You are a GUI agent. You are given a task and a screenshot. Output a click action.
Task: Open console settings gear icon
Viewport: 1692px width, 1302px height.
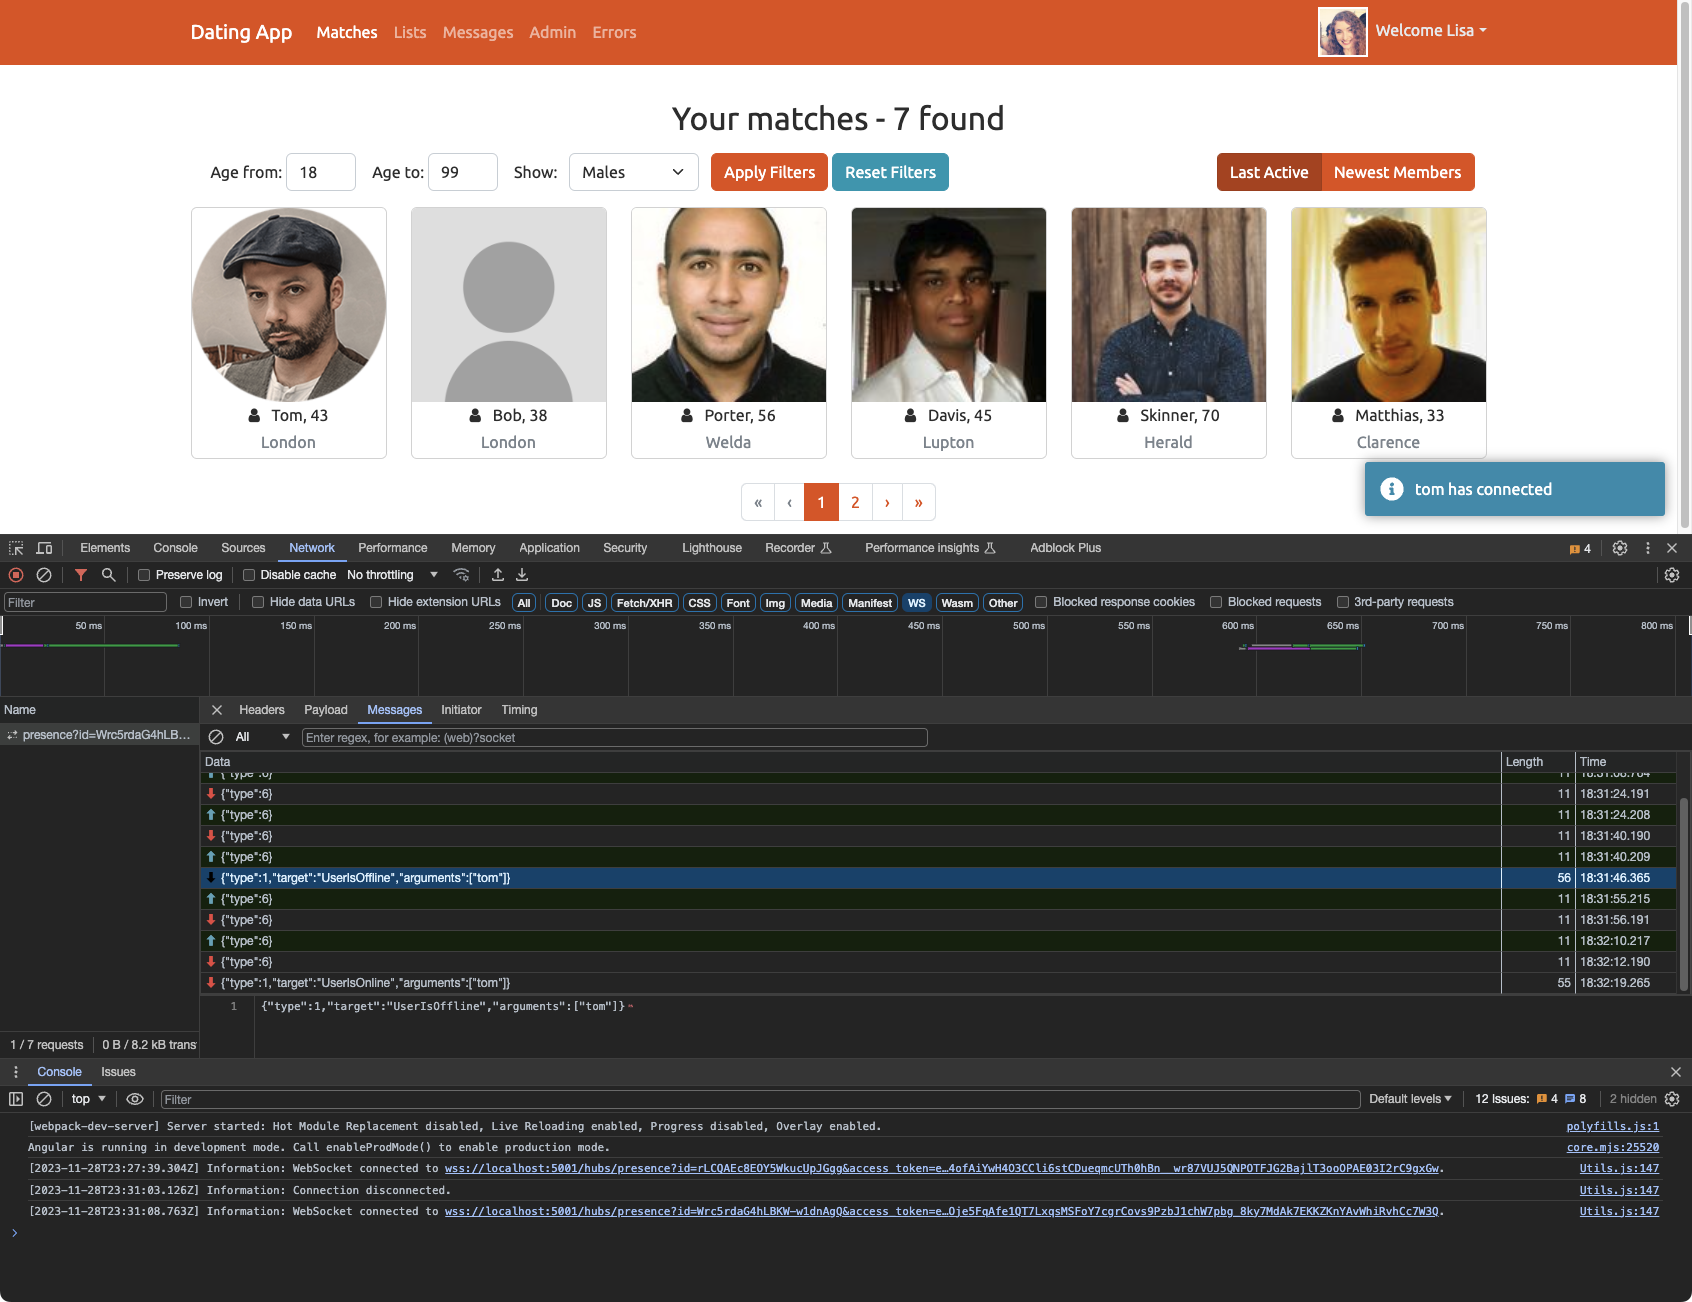click(x=1672, y=1099)
